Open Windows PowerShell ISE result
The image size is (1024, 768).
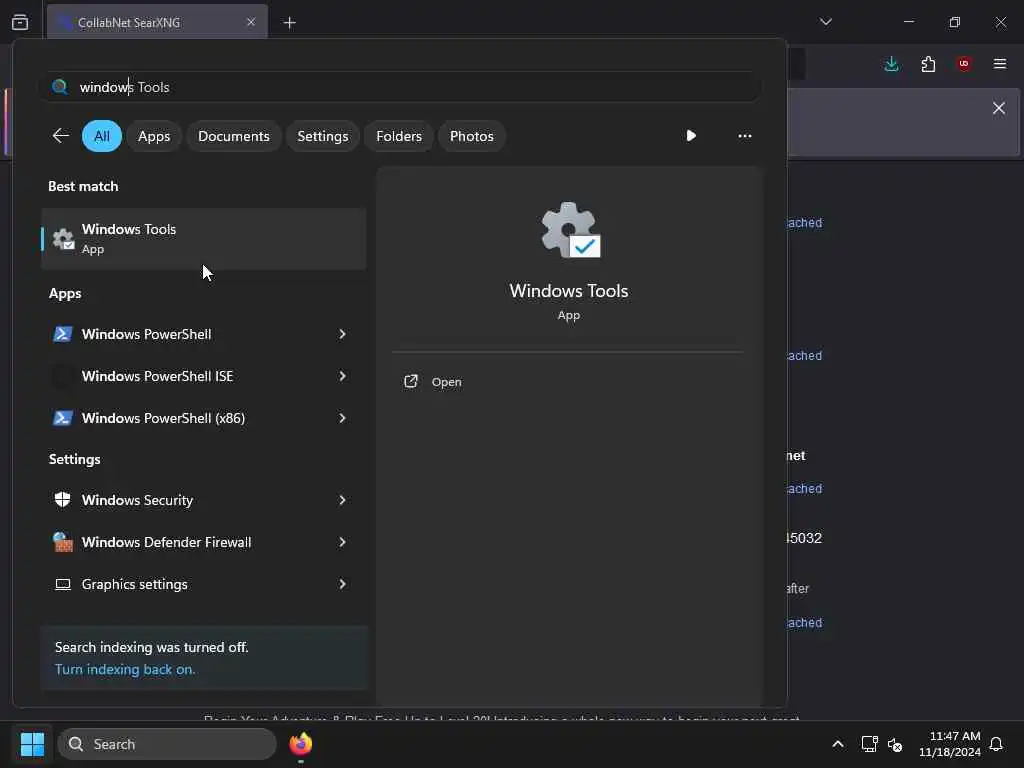click(x=188, y=376)
